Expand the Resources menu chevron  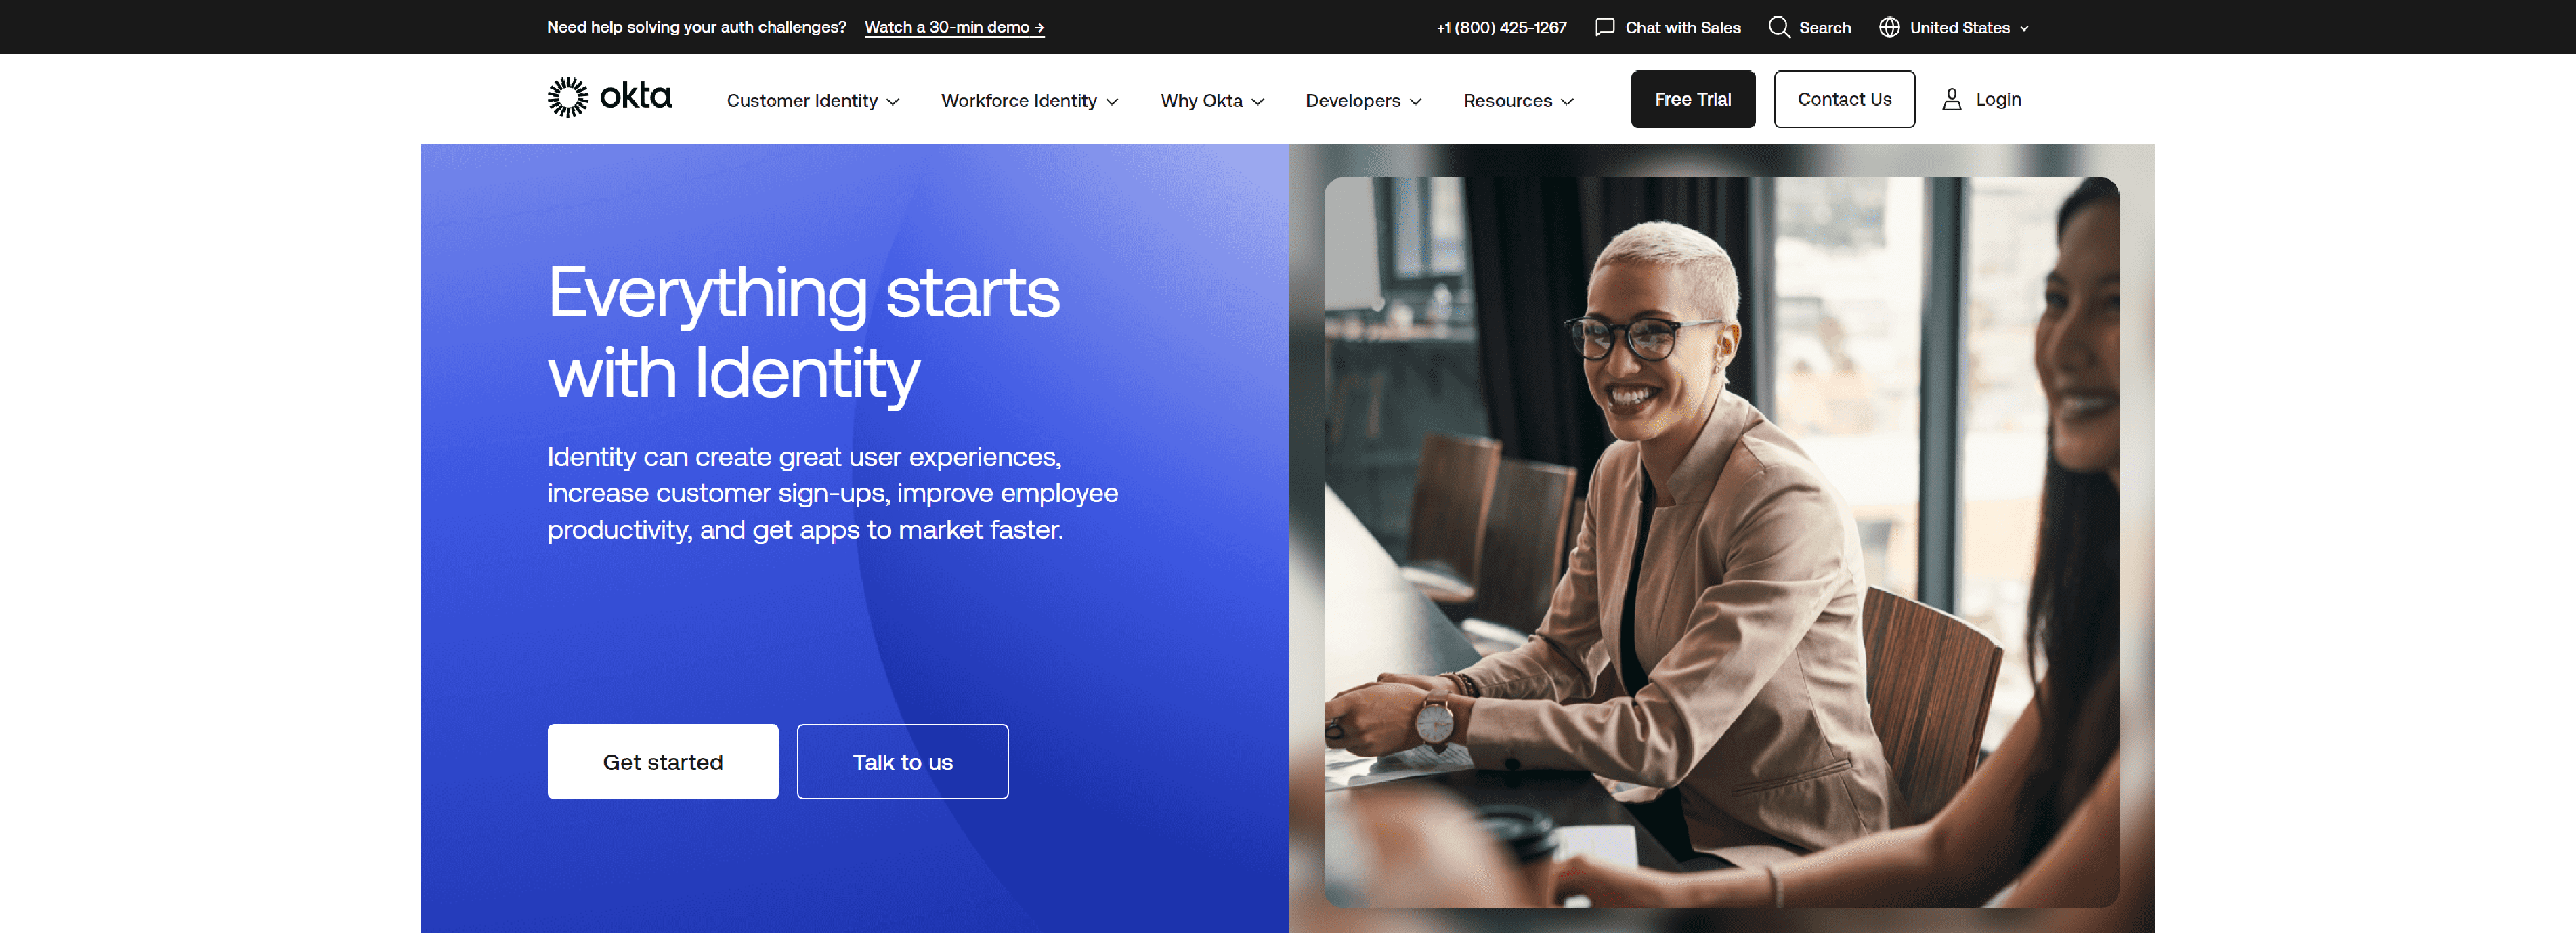(x=1567, y=101)
